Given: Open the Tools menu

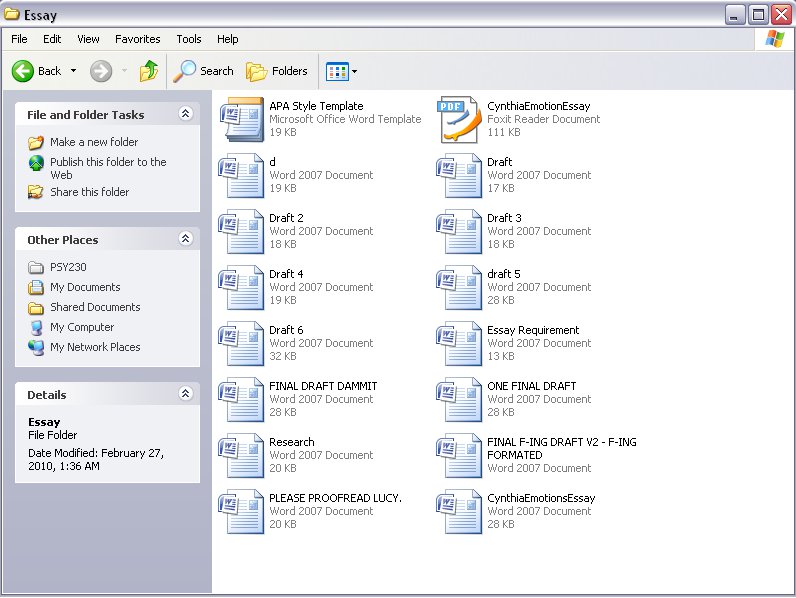Looking at the screenshot, I should (x=189, y=39).
